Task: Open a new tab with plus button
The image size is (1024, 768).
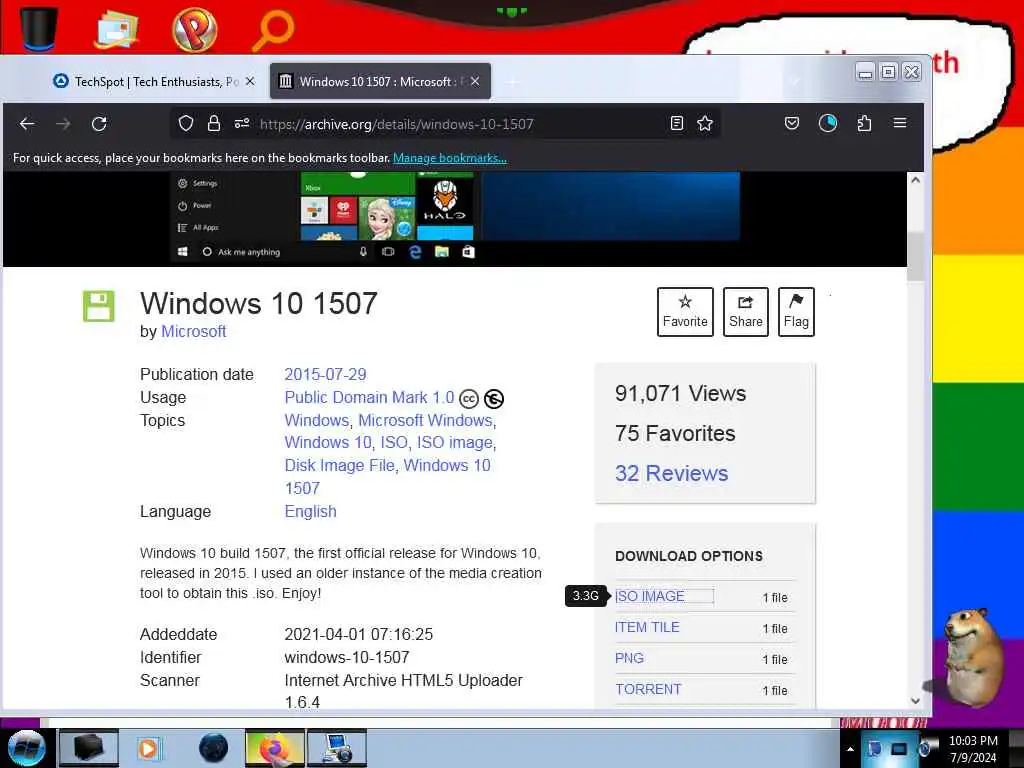Action: (513, 82)
